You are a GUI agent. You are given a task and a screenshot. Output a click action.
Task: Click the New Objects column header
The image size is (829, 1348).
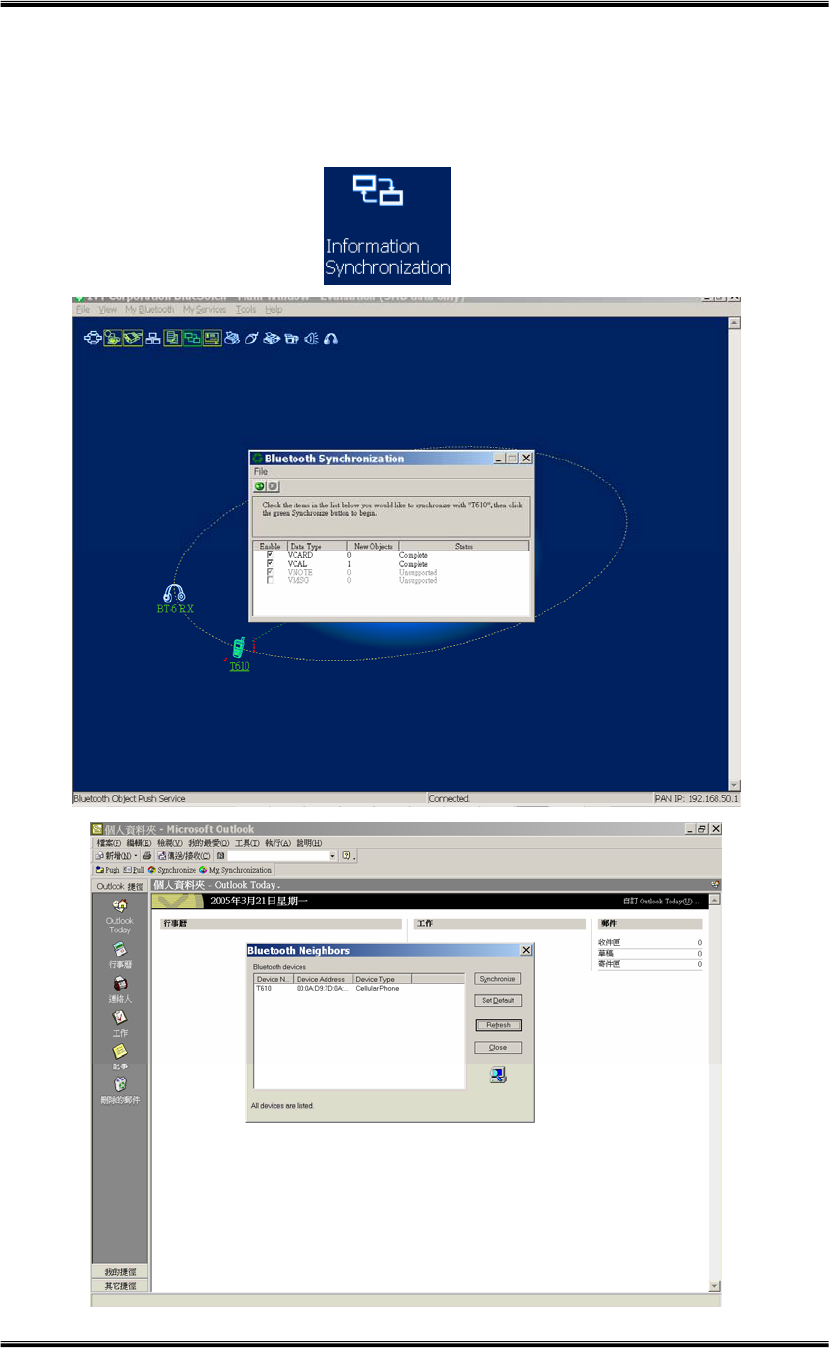[x=373, y=546]
